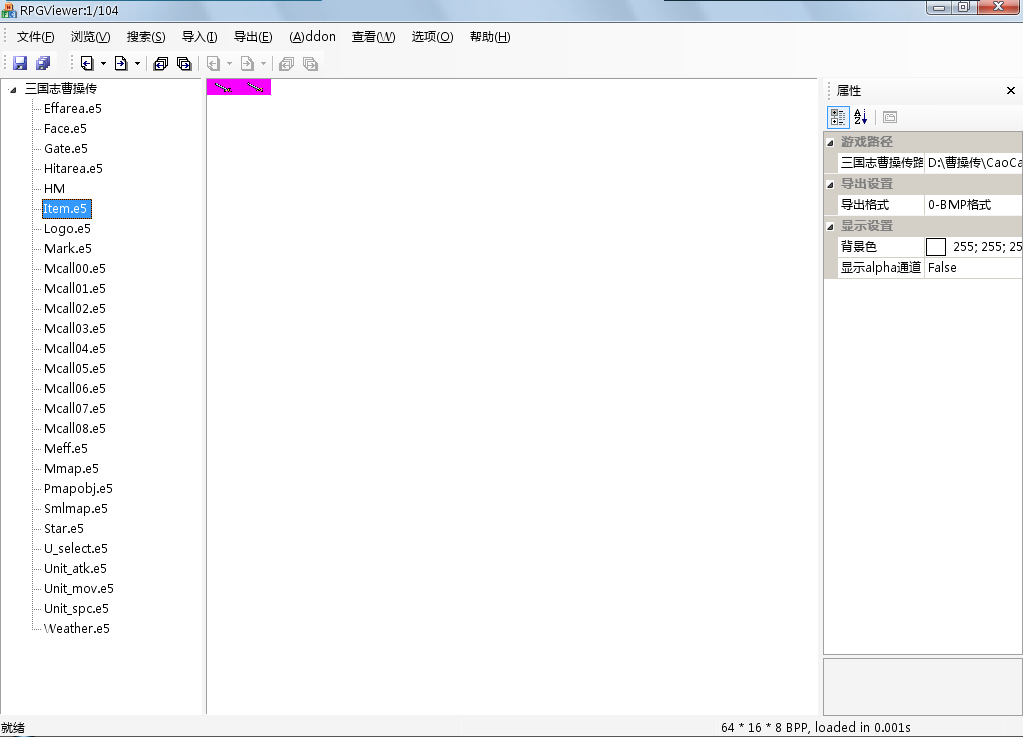The height and width of the screenshot is (737, 1023).
Task: Click the single save icon in toolbar
Action: pos(20,63)
